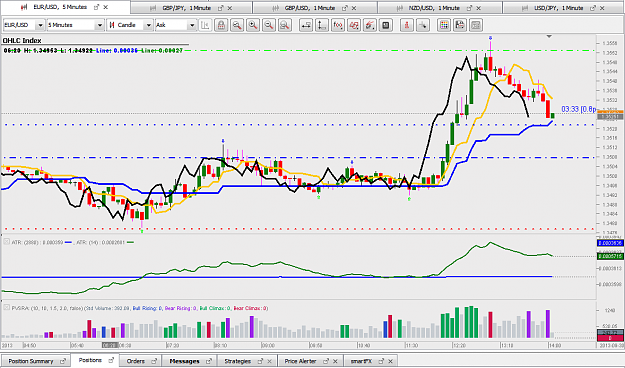Click the OHLC Index title label
625x368 pixels.
[22, 40]
